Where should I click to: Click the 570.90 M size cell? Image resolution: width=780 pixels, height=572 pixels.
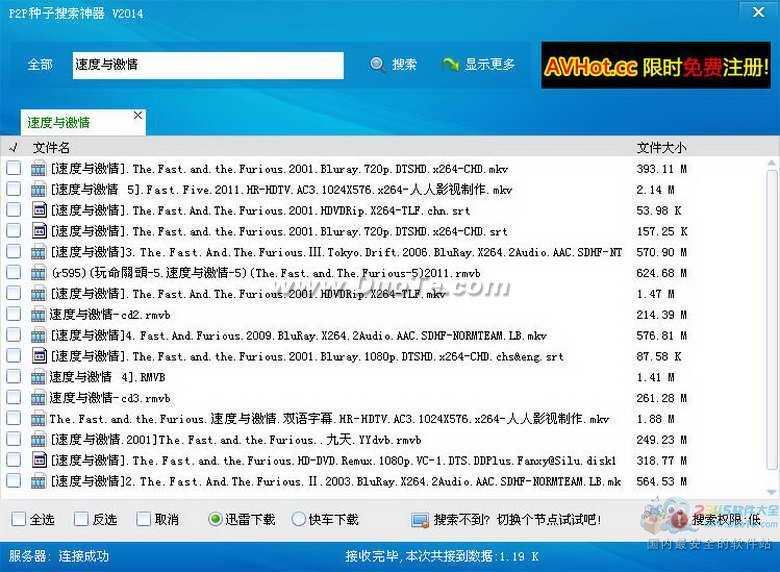tap(662, 252)
